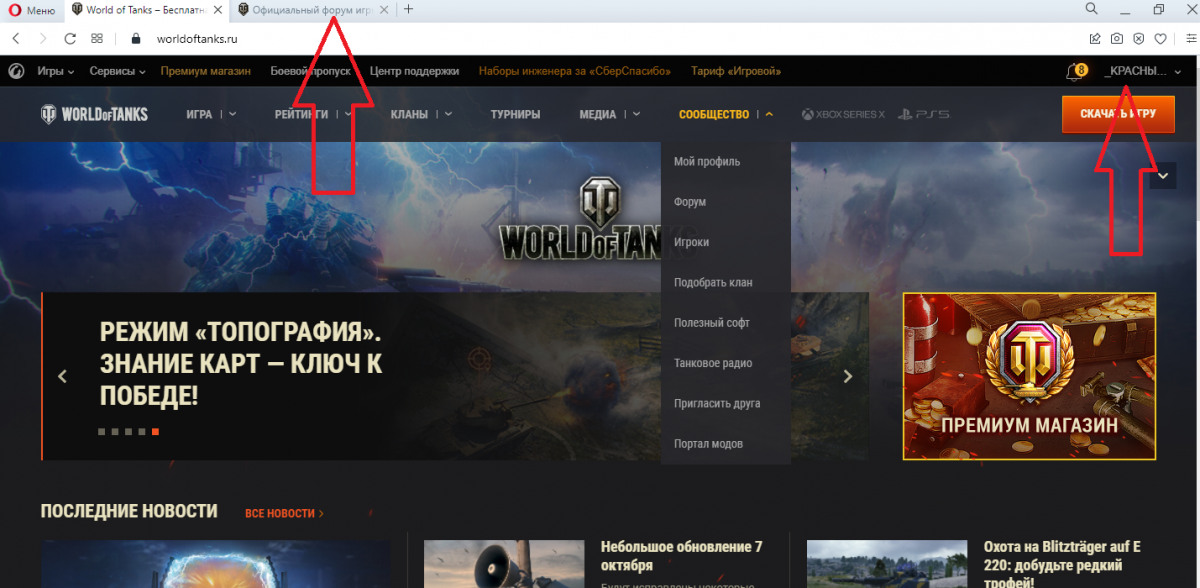Viewport: 1200px width, 588px height.
Task: Select the active orange slide dot
Action: point(155,432)
